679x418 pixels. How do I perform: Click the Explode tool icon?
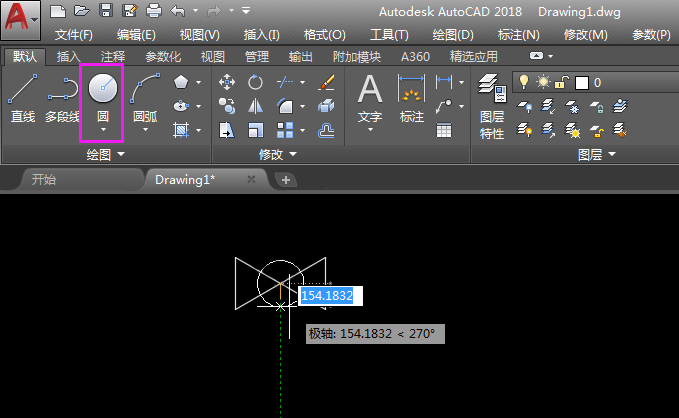point(326,106)
